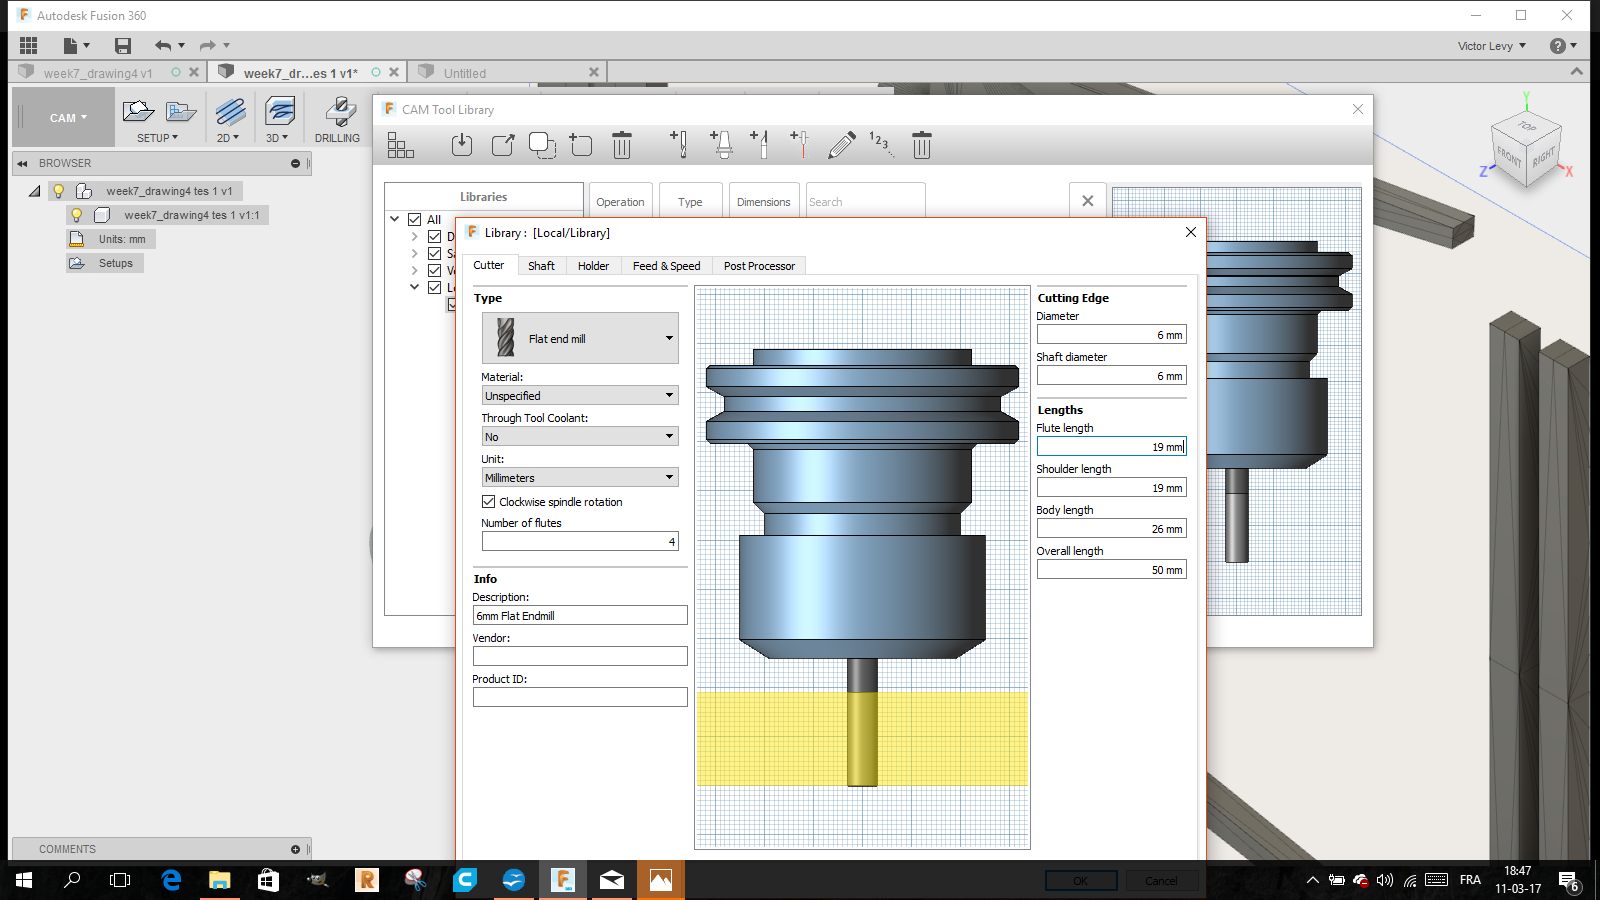
Task: Uncheck the All libraries checkbox
Action: click(x=415, y=220)
